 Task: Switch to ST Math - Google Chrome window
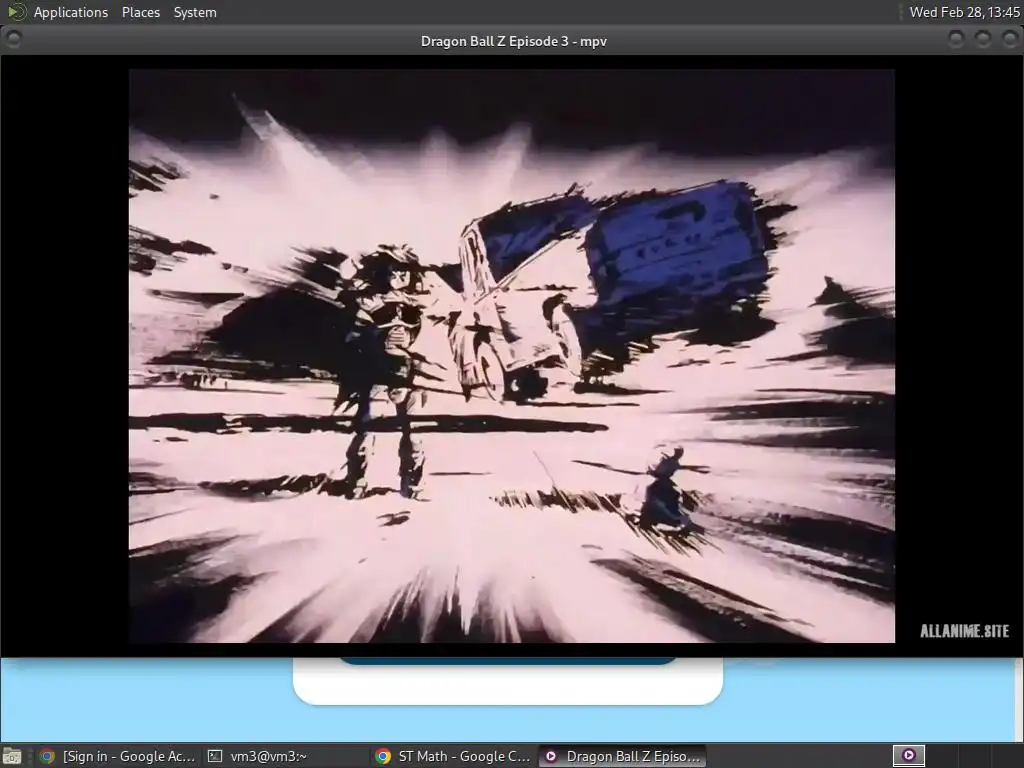click(x=453, y=756)
